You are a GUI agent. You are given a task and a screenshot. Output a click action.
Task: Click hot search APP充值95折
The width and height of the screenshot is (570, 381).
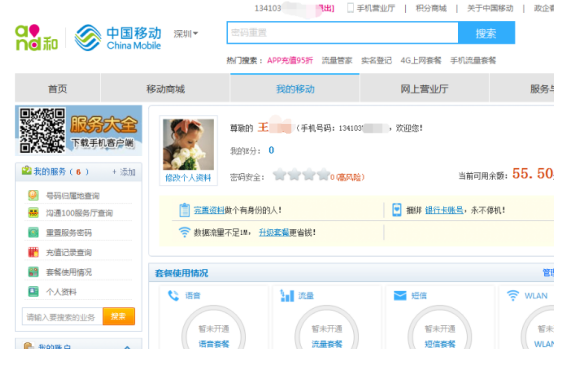tap(290, 60)
